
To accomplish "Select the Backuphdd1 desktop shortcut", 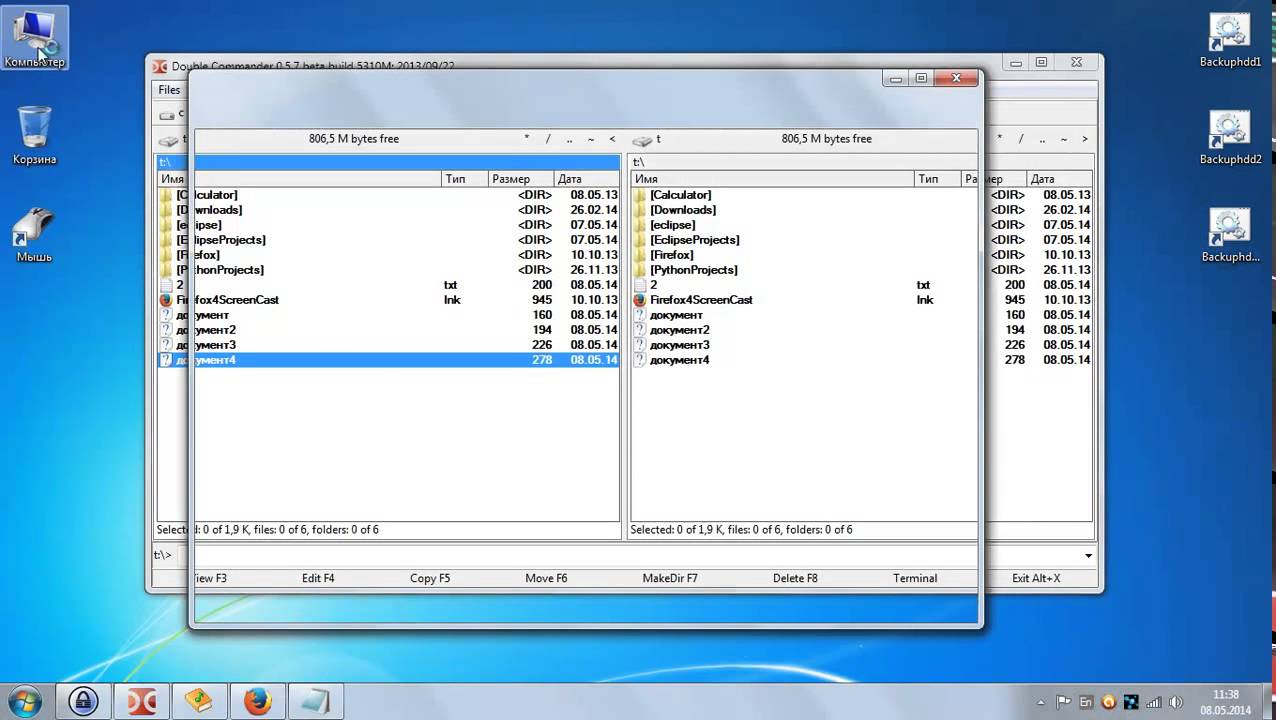I will pyautogui.click(x=1230, y=40).
